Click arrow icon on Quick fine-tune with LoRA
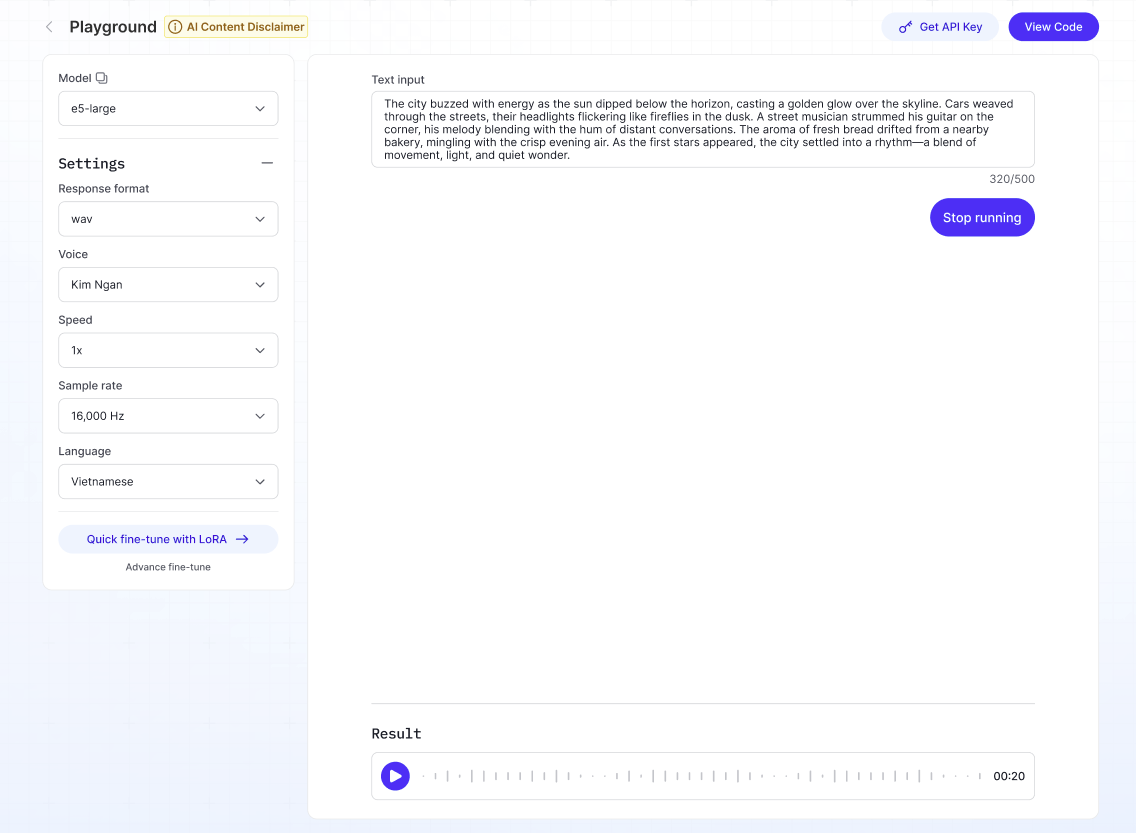 [x=242, y=539]
